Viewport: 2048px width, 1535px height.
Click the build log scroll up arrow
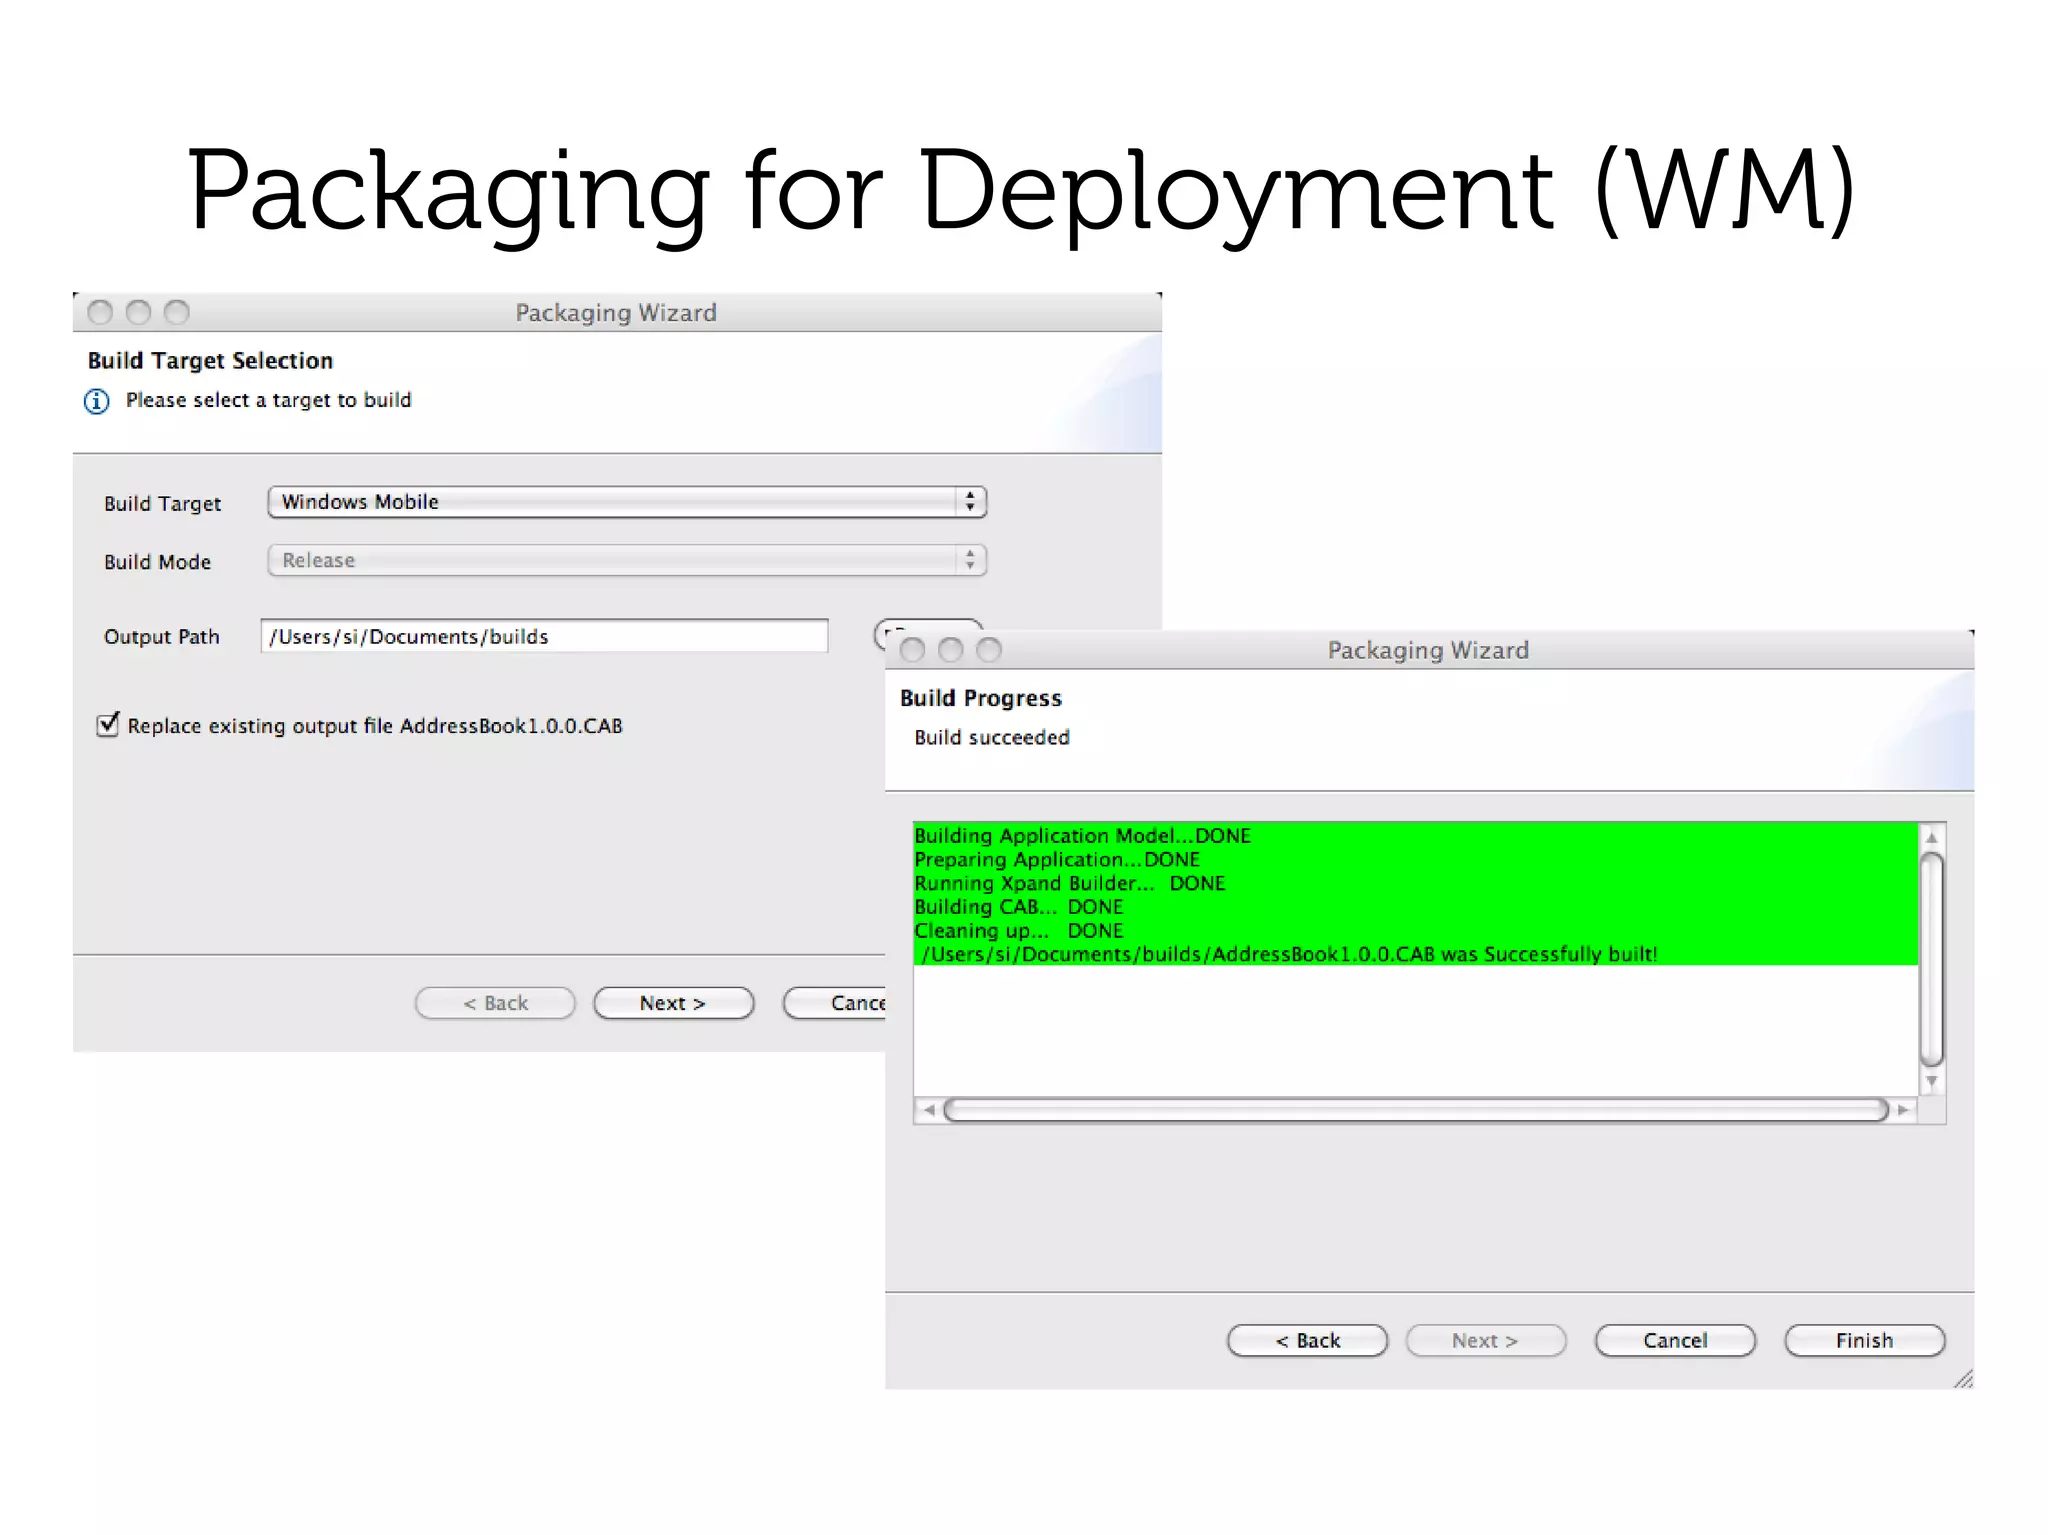[1932, 837]
